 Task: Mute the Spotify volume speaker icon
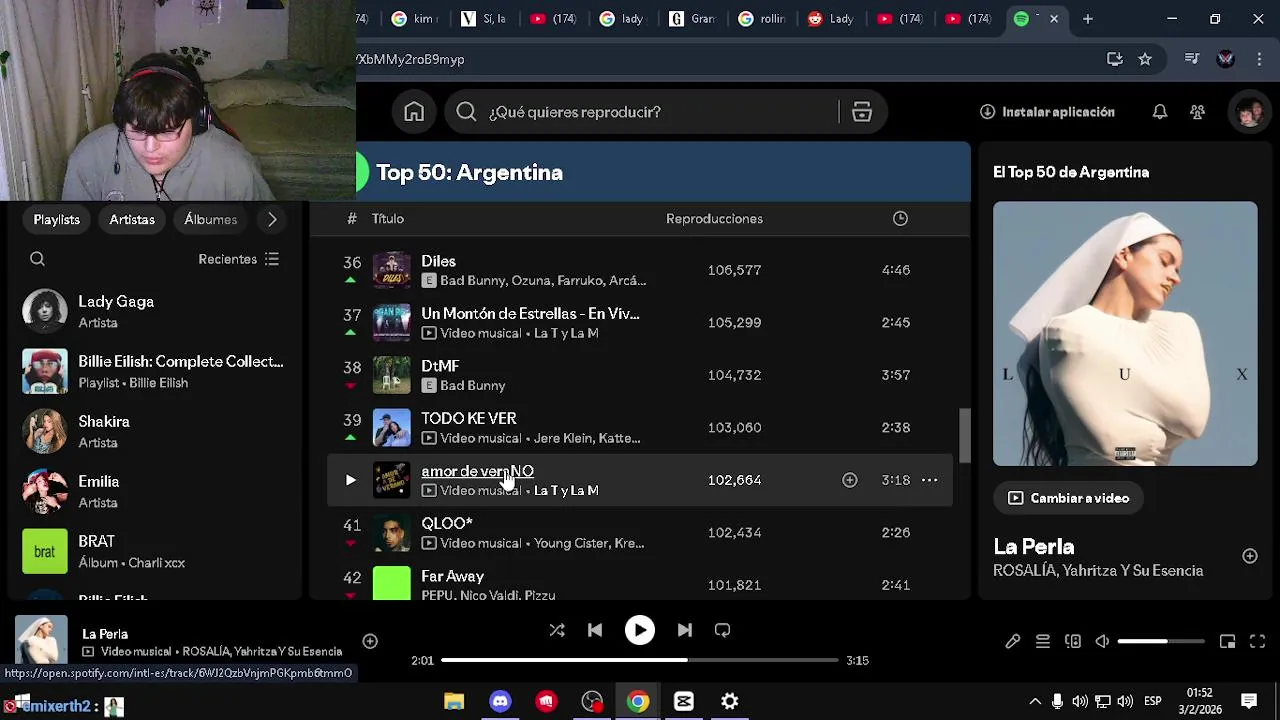[x=1101, y=641]
